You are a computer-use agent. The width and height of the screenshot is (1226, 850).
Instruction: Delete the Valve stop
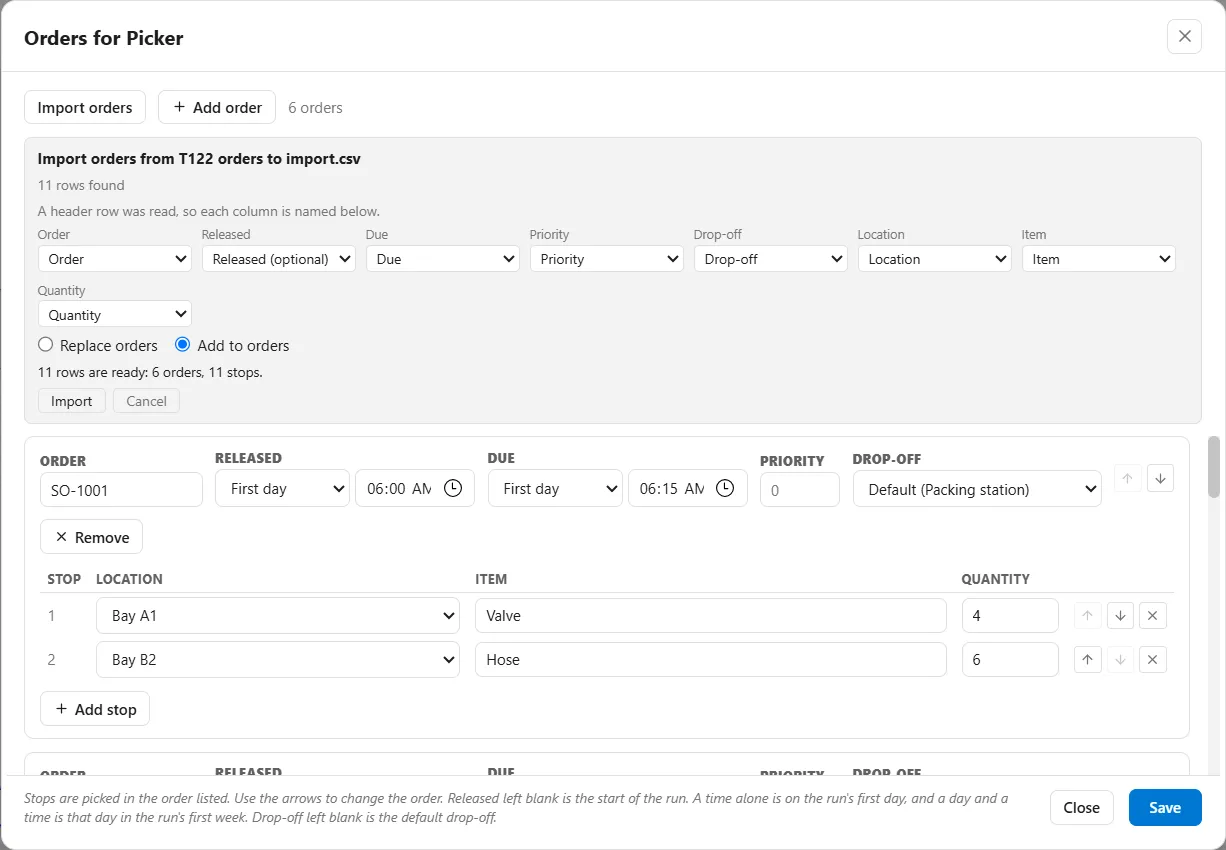(1152, 616)
